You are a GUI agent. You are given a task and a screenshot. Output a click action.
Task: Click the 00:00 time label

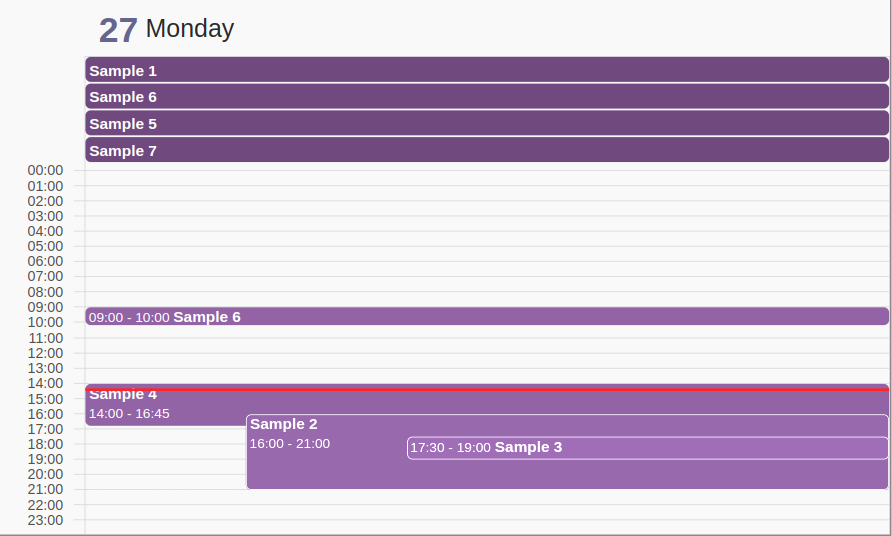pyautogui.click(x=46, y=170)
